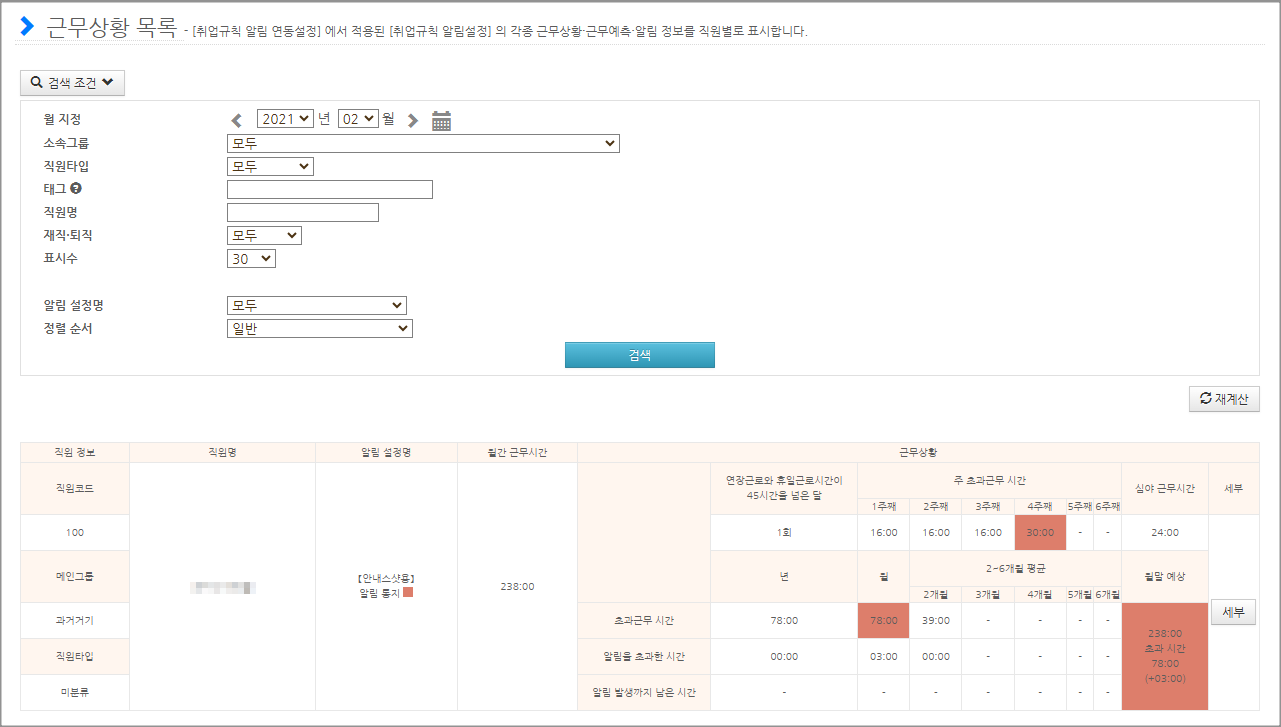Click the red 알림 통지 color swatch

click(407, 593)
